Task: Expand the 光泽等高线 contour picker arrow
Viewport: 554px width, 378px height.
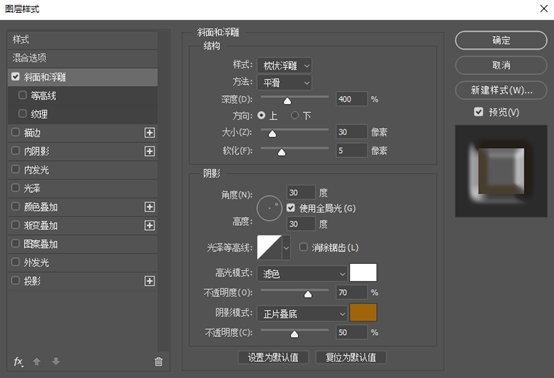Action: [286, 248]
